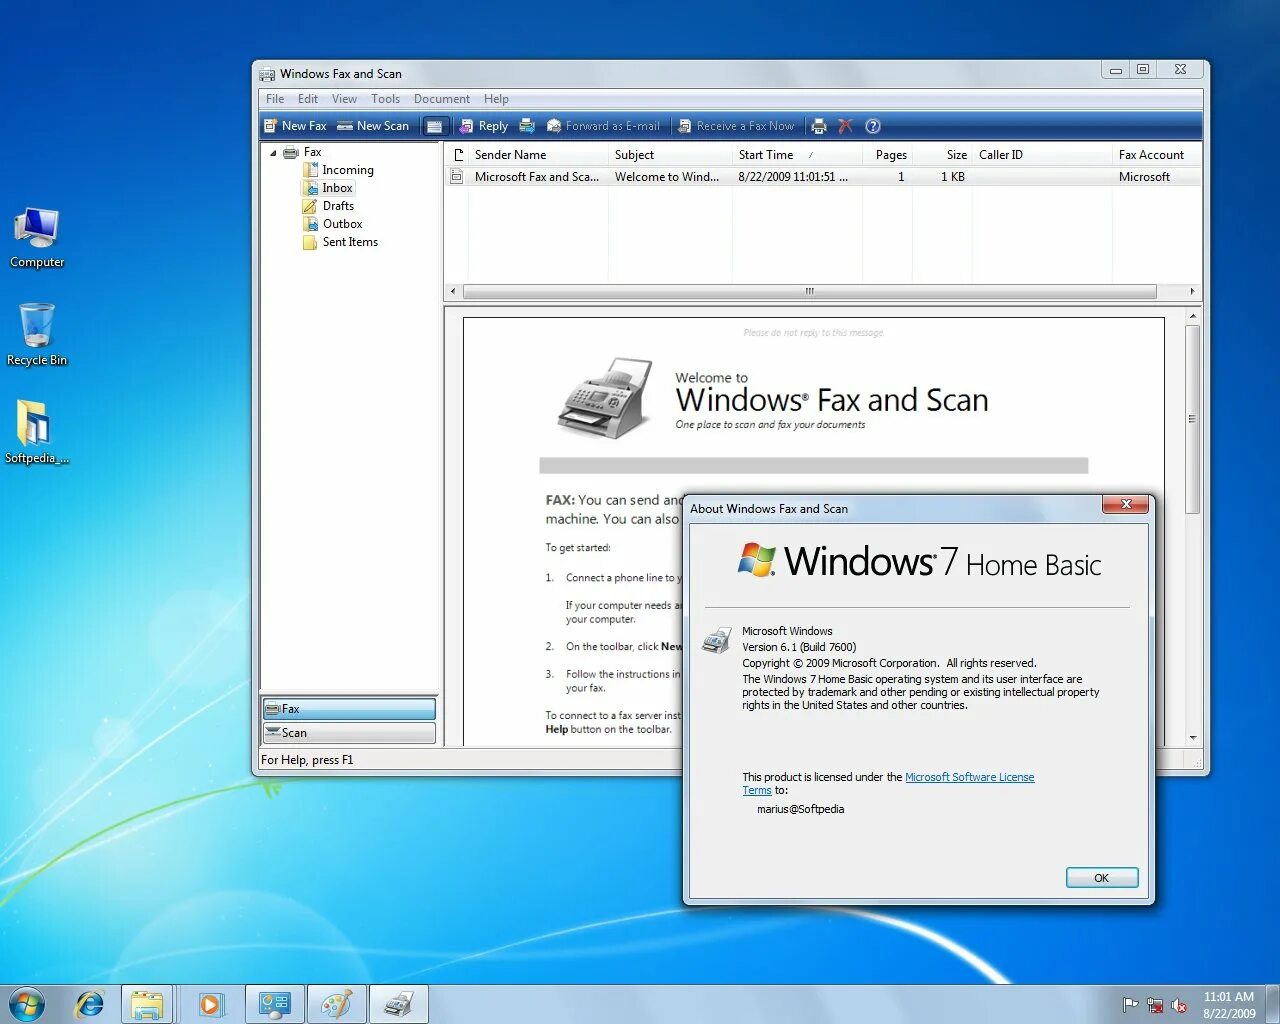Screen dimensions: 1280x1024
Task: Open the Softpedia desktop folder icon
Action: 36,433
